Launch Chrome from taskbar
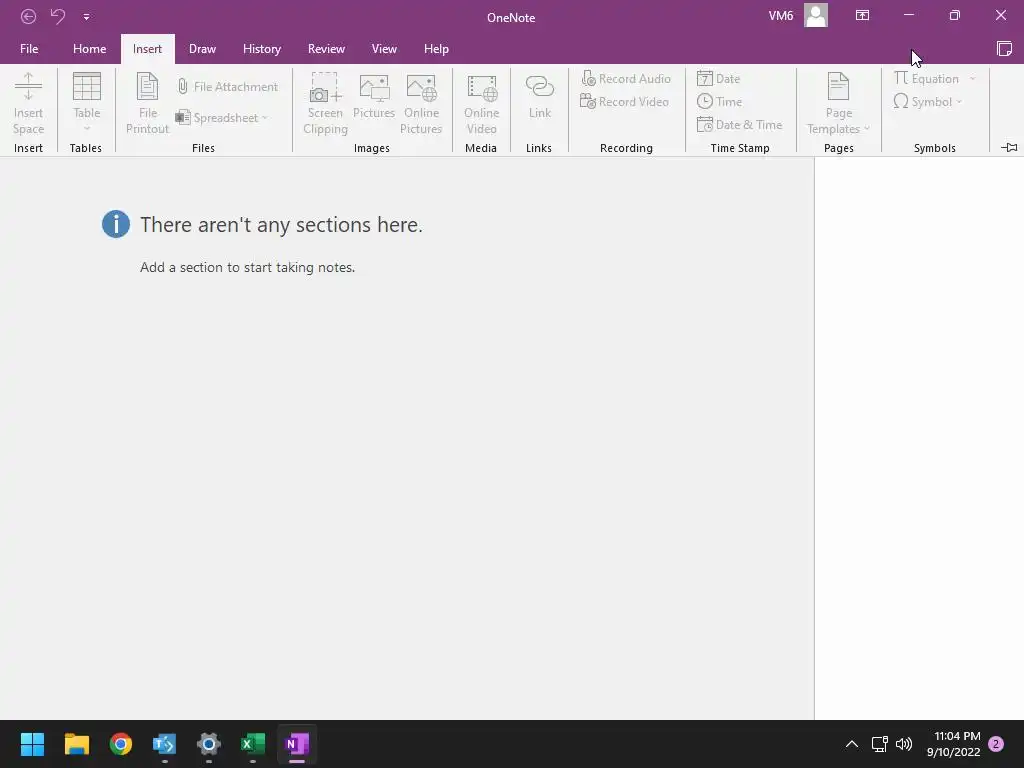The height and width of the screenshot is (768, 1024). [121, 744]
